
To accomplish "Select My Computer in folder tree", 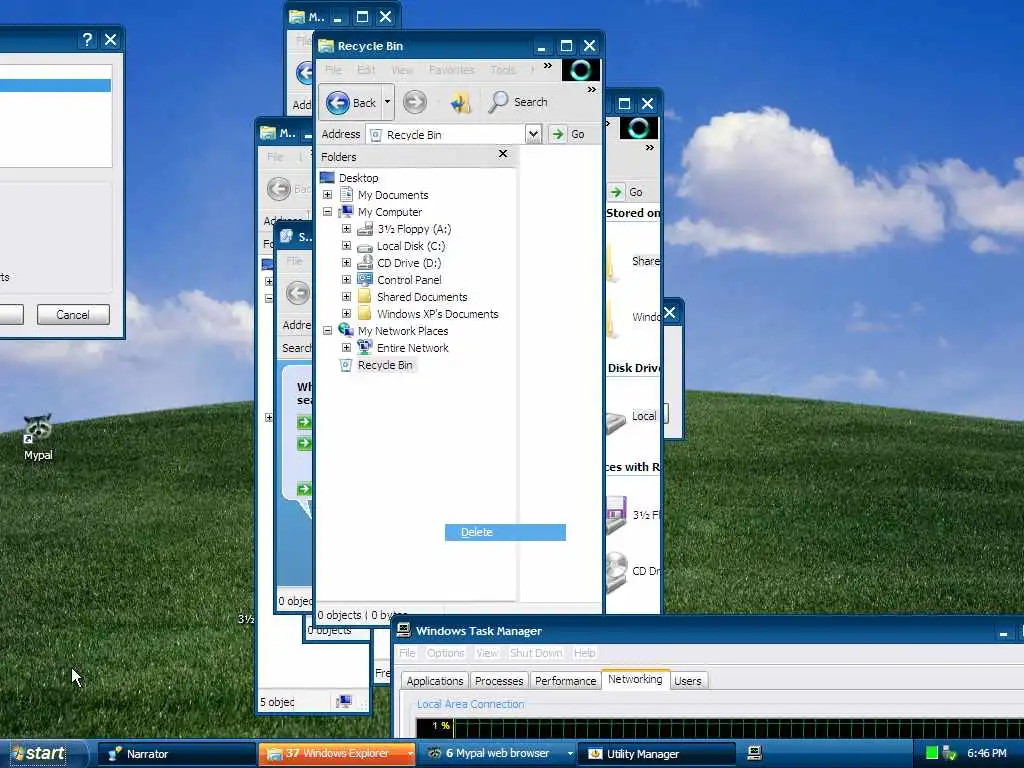I will pos(389,212).
